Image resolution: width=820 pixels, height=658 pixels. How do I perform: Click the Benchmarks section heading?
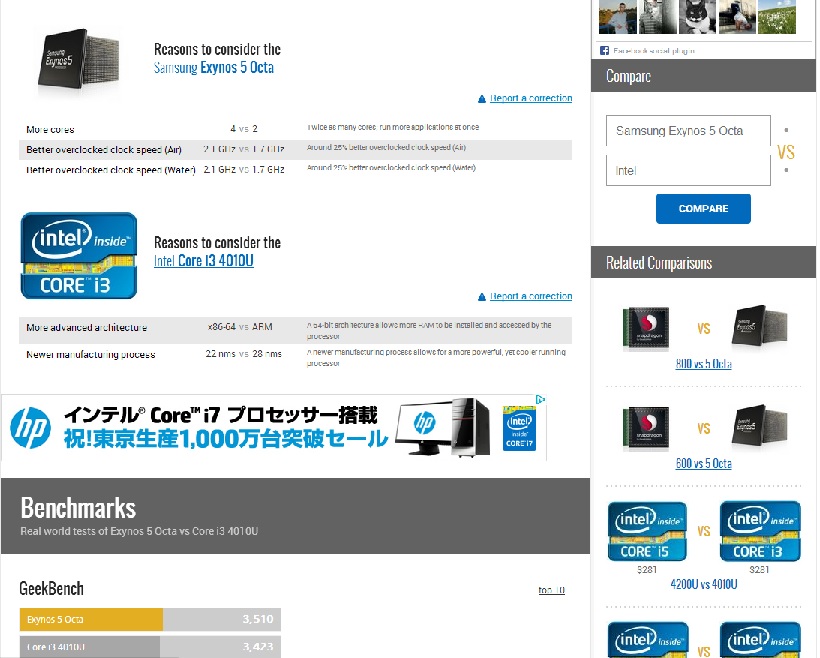coord(78,508)
